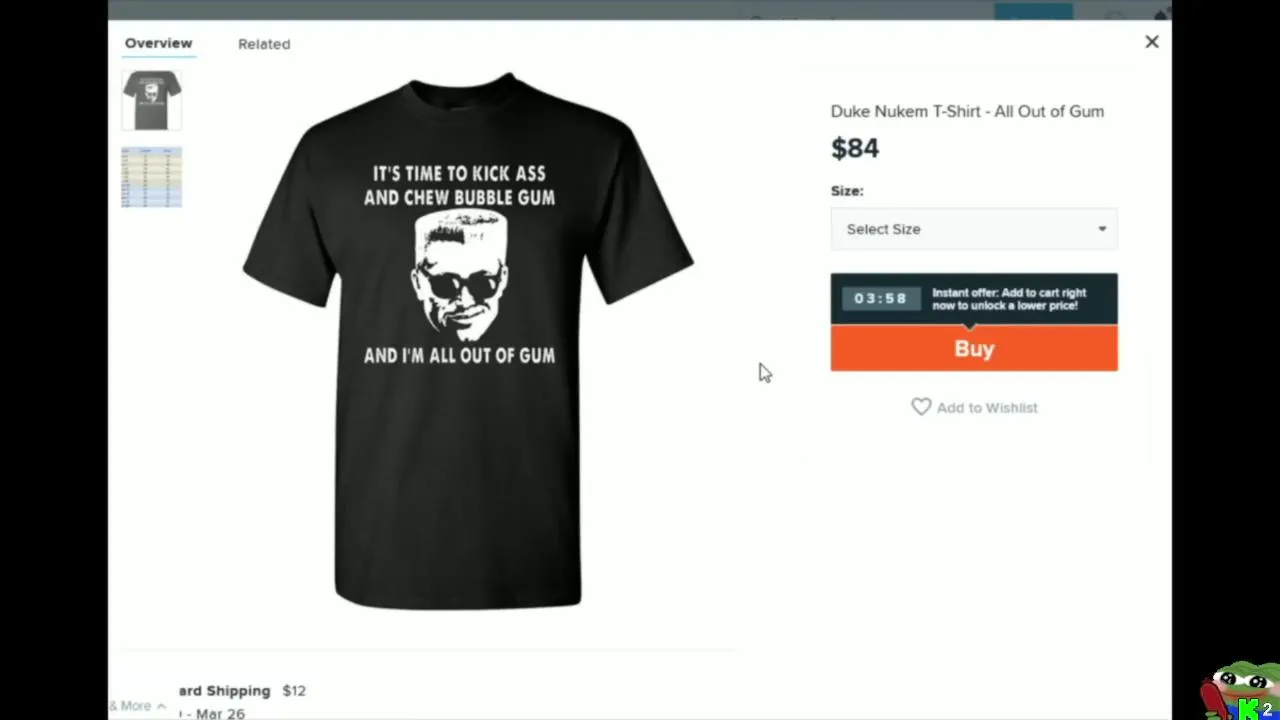Viewport: 1280px width, 720px height.
Task: Open the Related tab
Action: coord(264,44)
